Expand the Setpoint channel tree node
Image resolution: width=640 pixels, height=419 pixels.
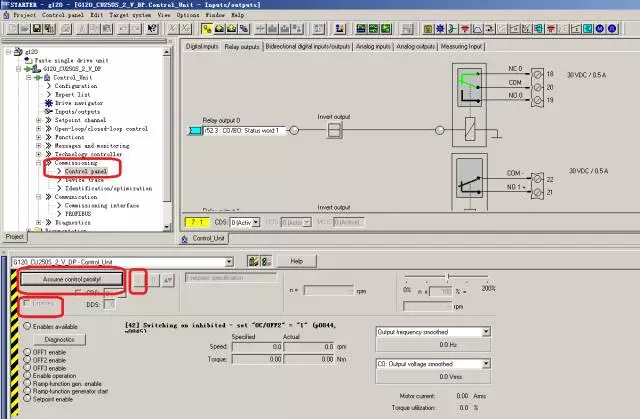tap(39, 119)
